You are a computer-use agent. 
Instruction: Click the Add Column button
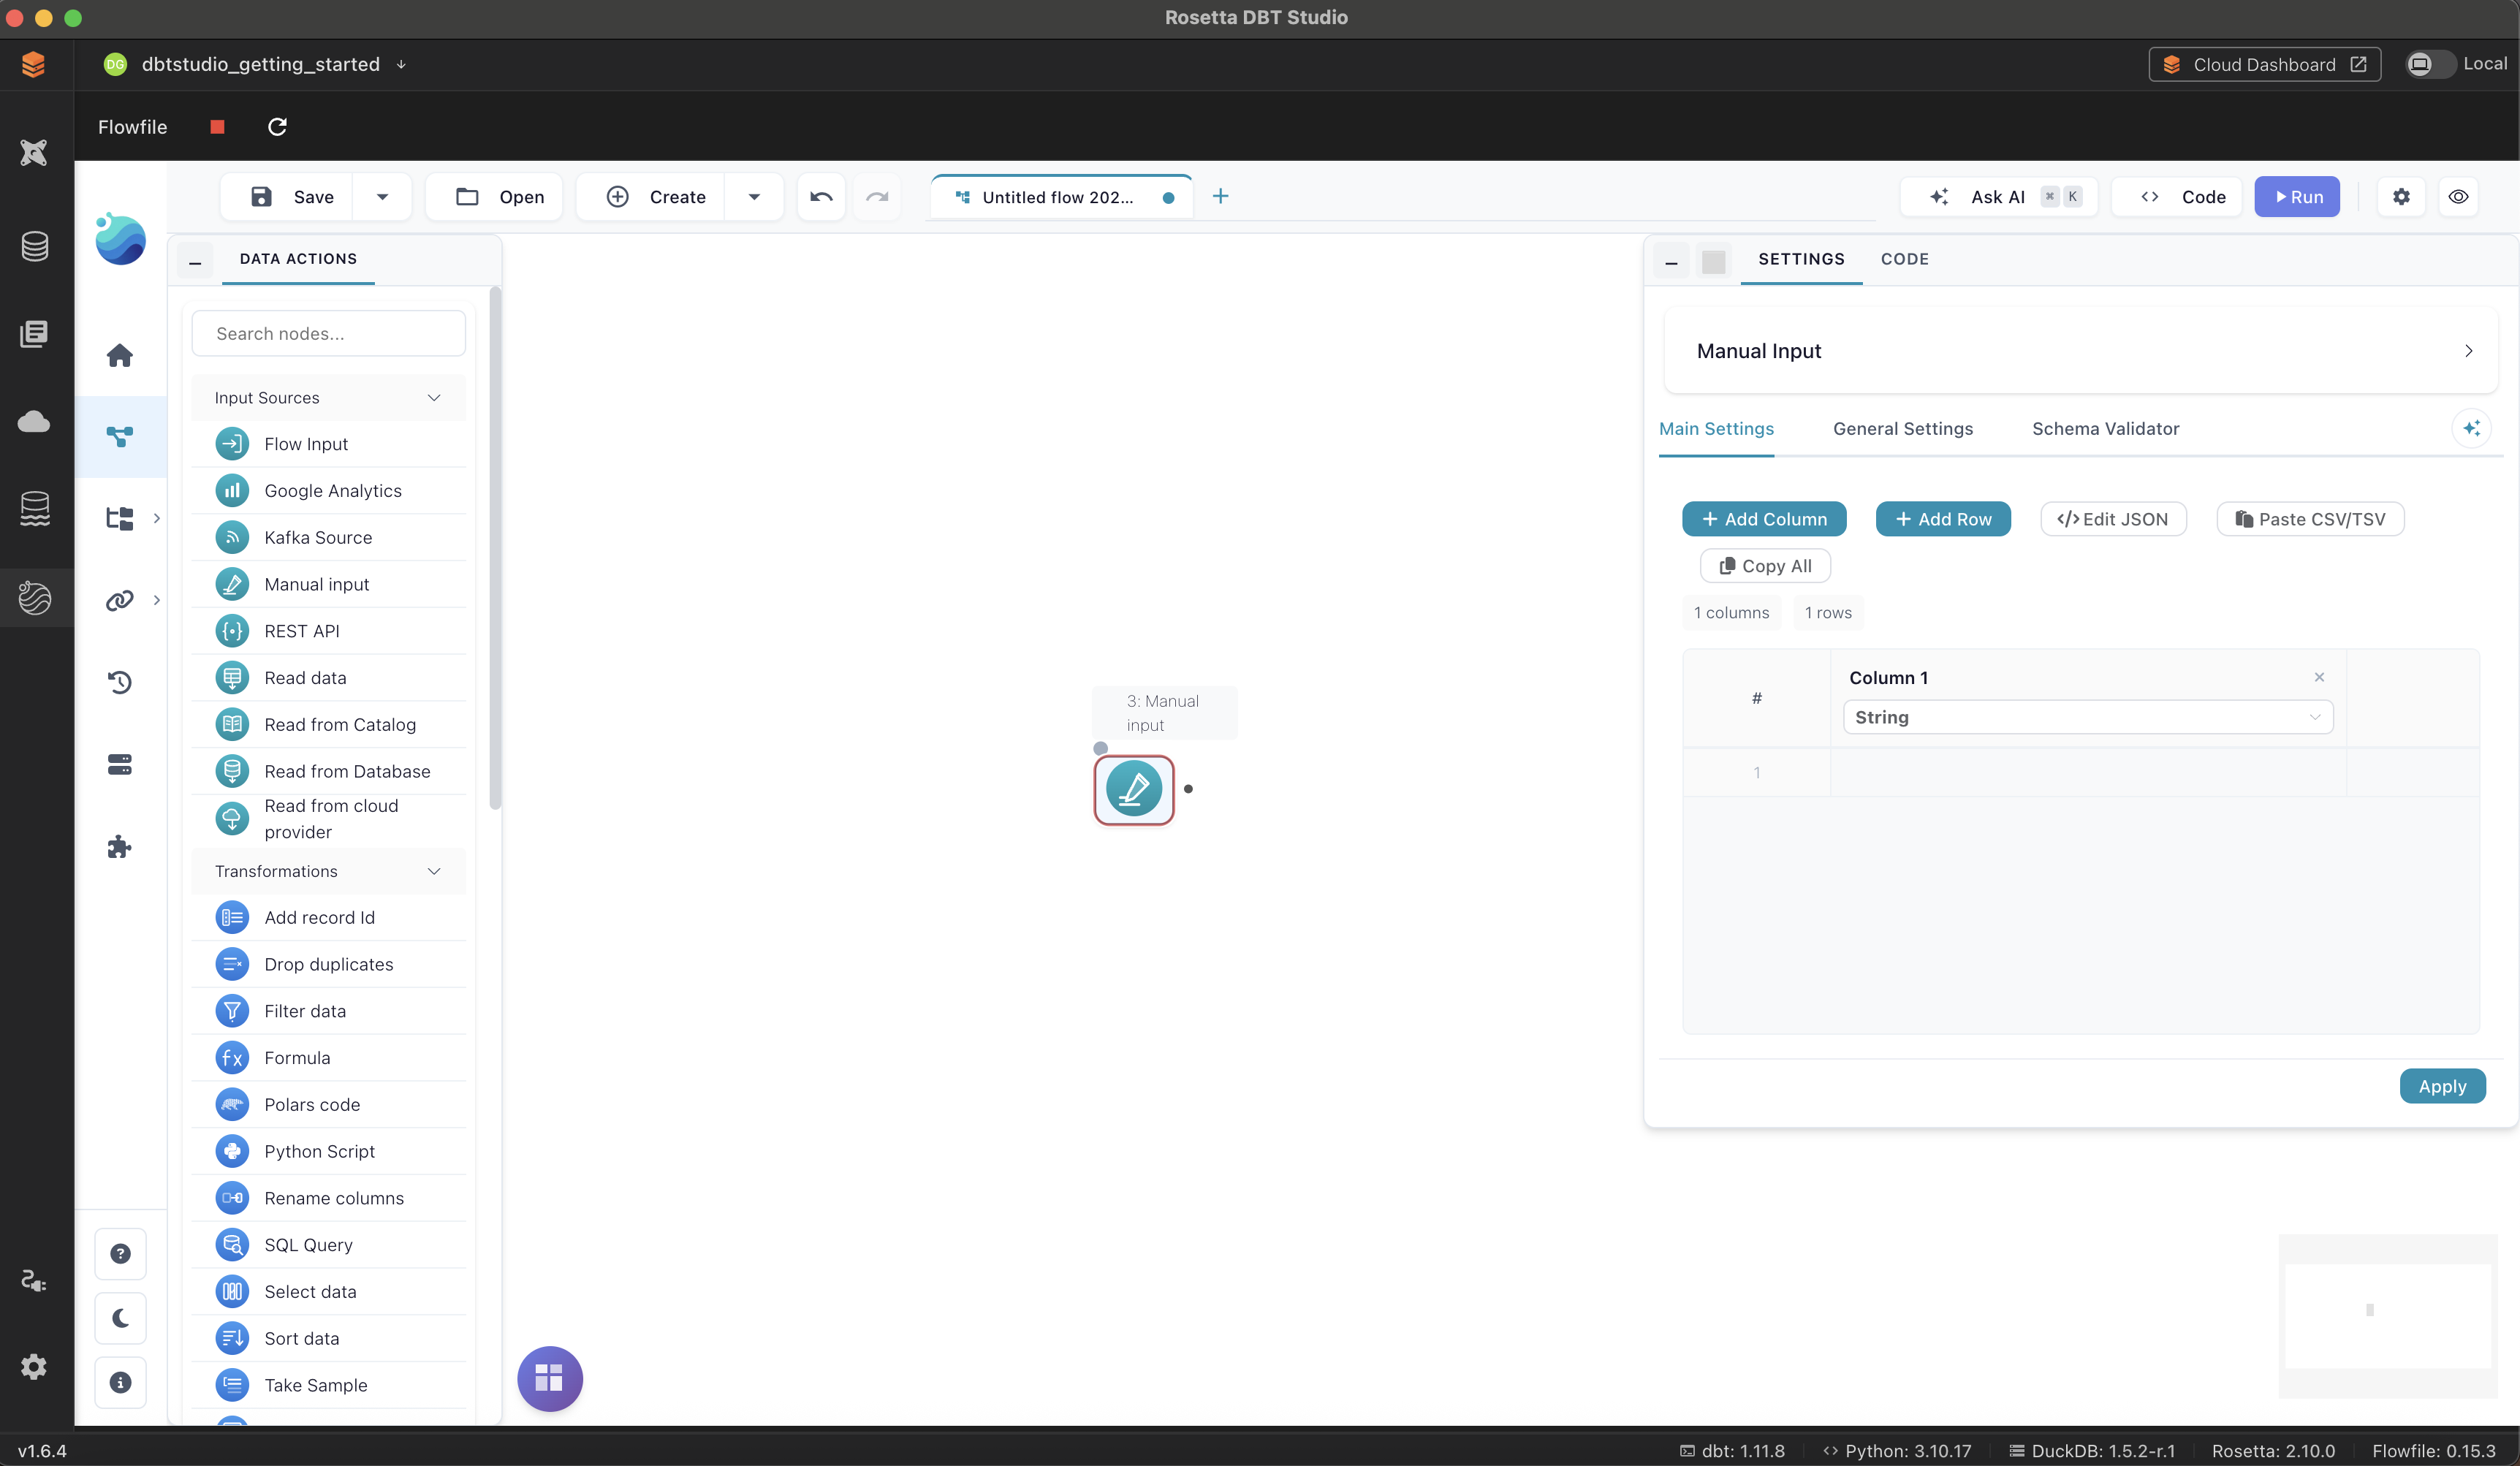click(x=1764, y=519)
